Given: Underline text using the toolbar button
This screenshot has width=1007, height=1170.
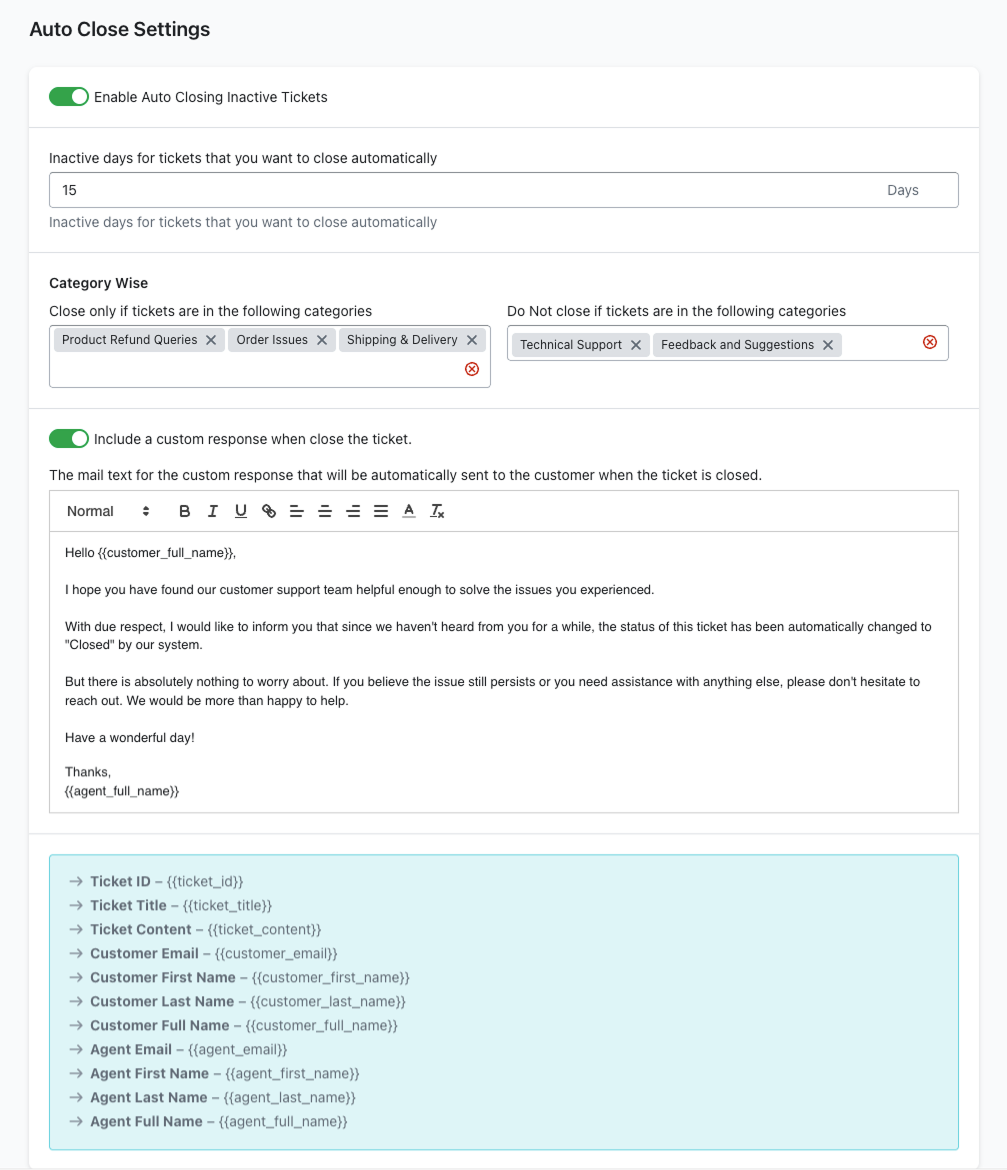Looking at the screenshot, I should coord(240,511).
